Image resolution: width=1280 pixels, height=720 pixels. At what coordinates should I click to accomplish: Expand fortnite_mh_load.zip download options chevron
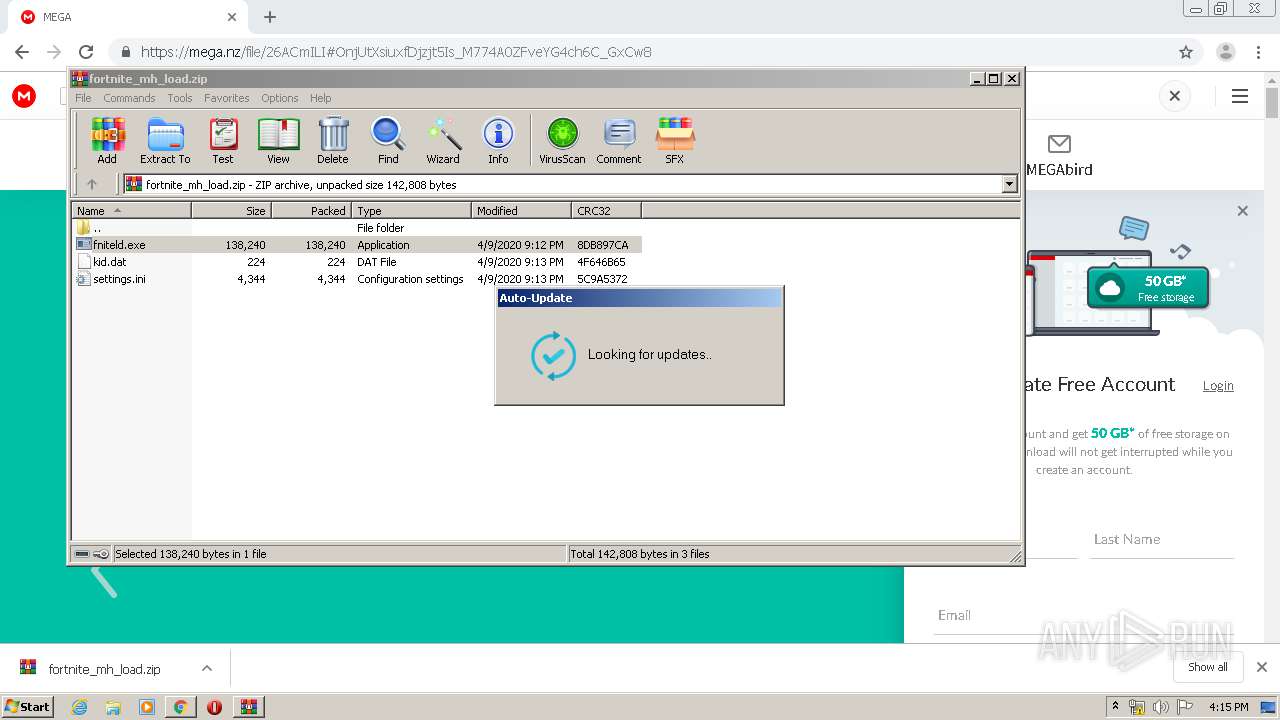[x=207, y=668]
